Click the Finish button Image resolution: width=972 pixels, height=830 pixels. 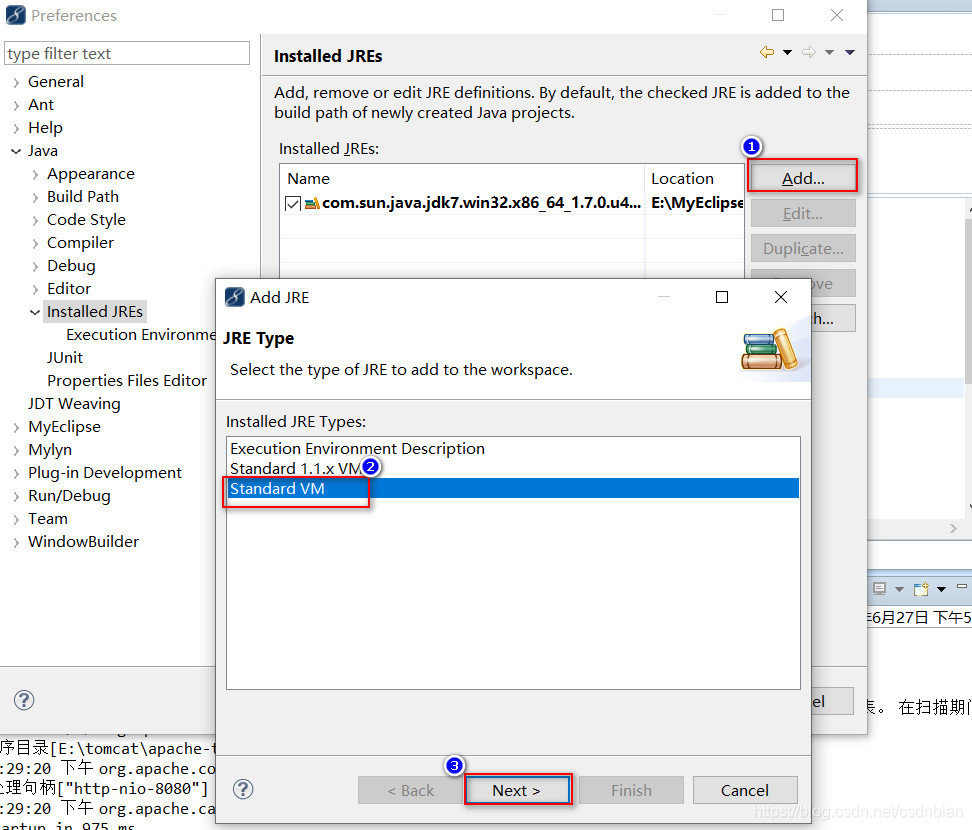coord(631,790)
